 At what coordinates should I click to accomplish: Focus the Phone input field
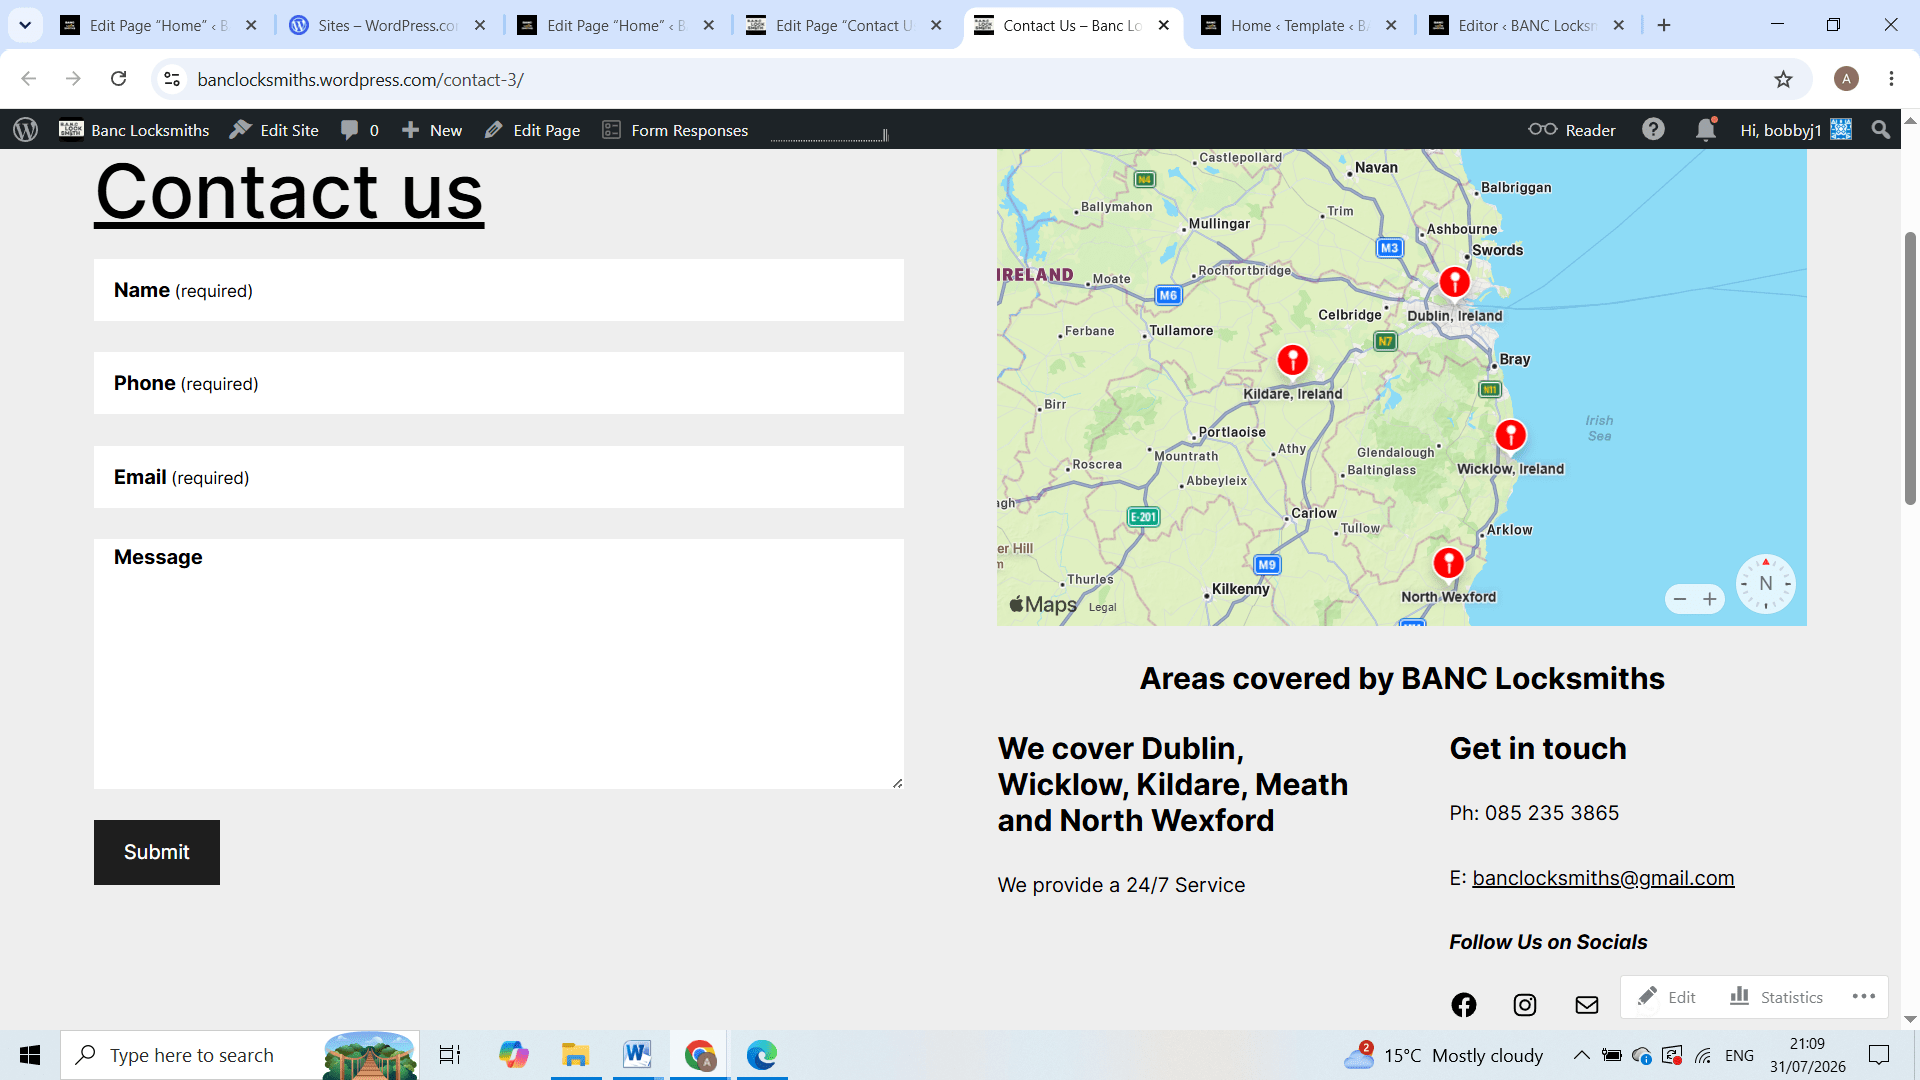pyautogui.click(x=499, y=383)
